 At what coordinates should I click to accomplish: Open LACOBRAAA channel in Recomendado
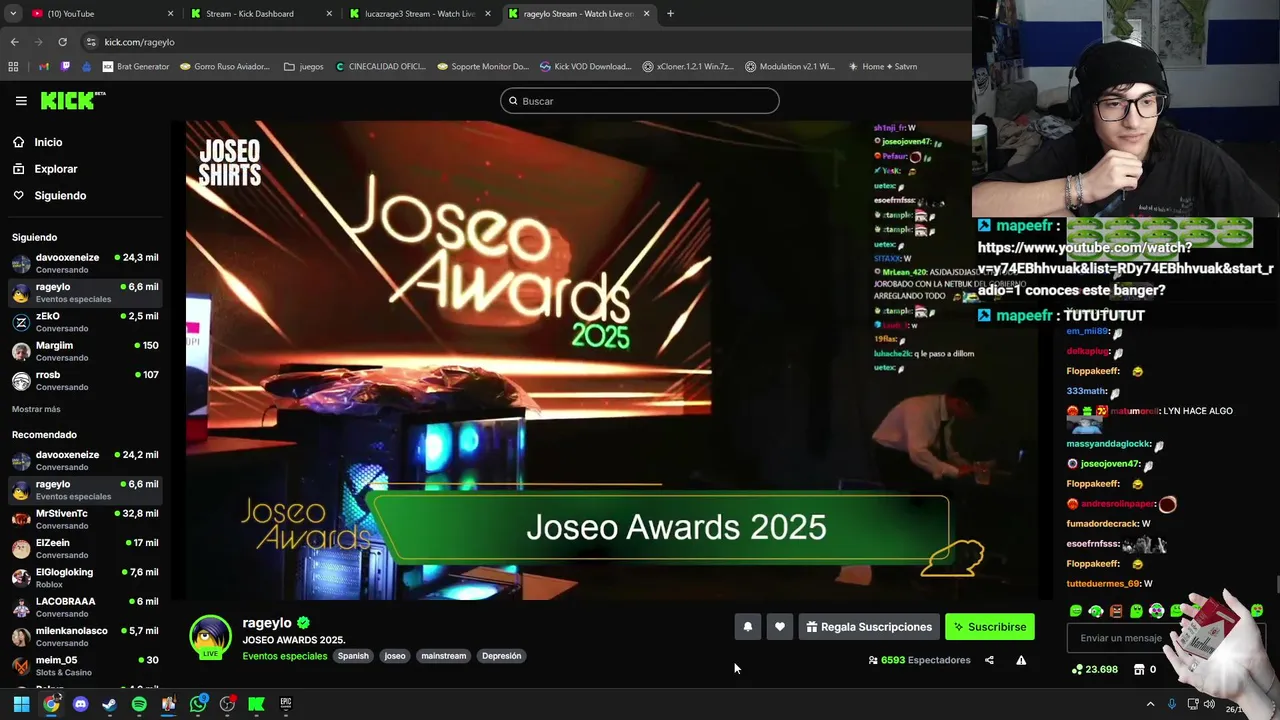click(x=85, y=607)
